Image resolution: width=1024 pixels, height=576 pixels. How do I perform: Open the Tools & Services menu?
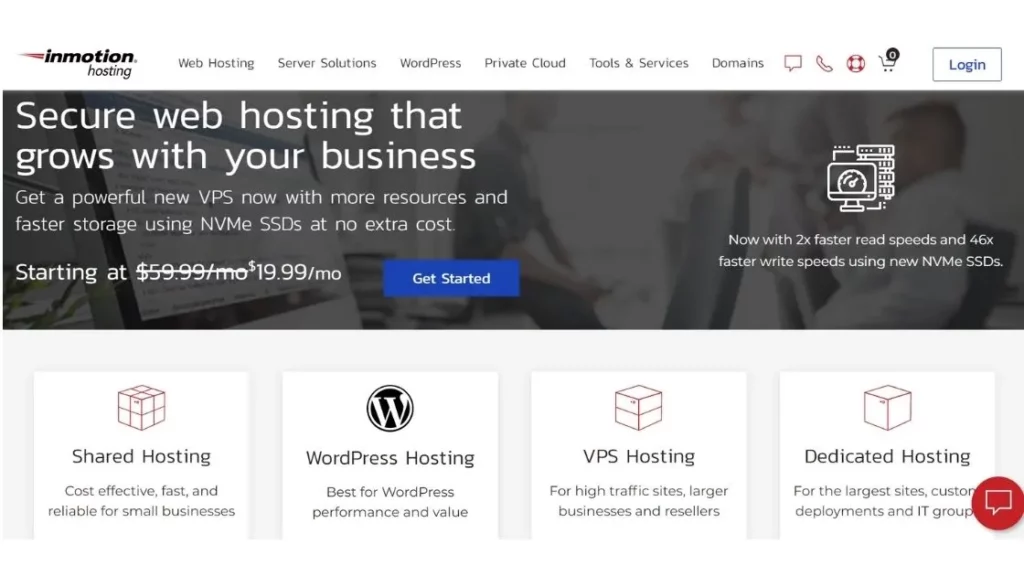point(639,63)
